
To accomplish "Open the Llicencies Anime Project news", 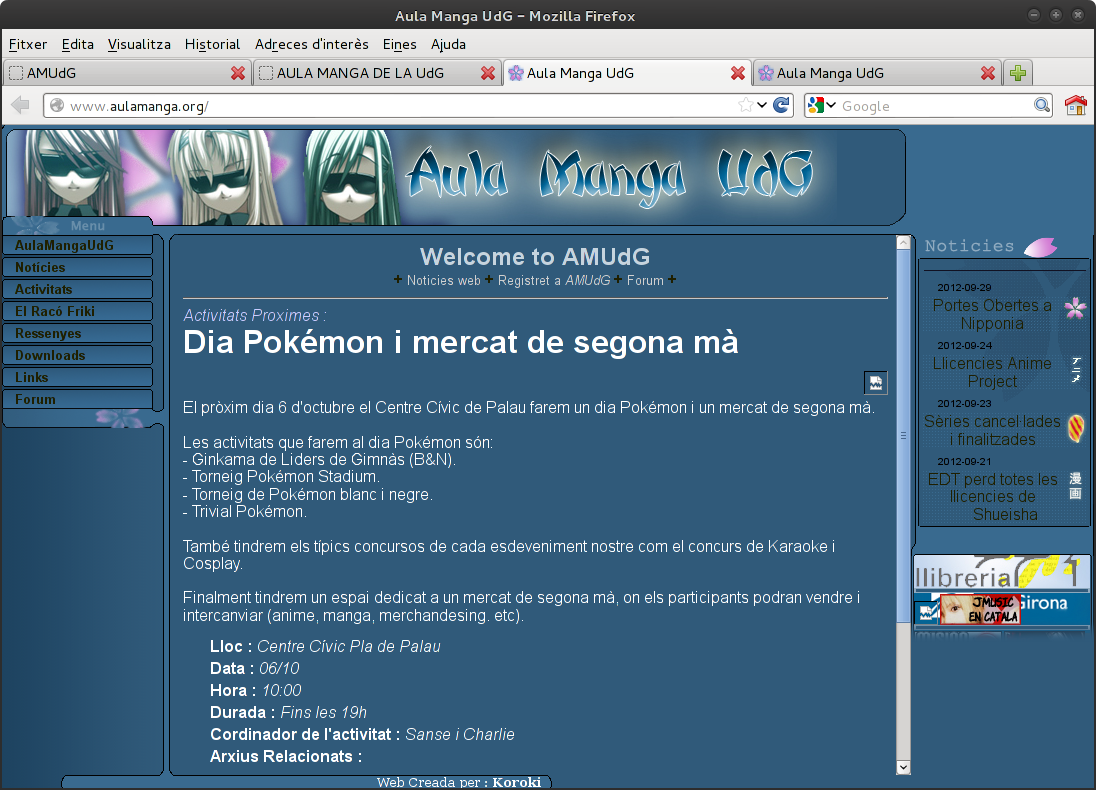I will click(992, 373).
